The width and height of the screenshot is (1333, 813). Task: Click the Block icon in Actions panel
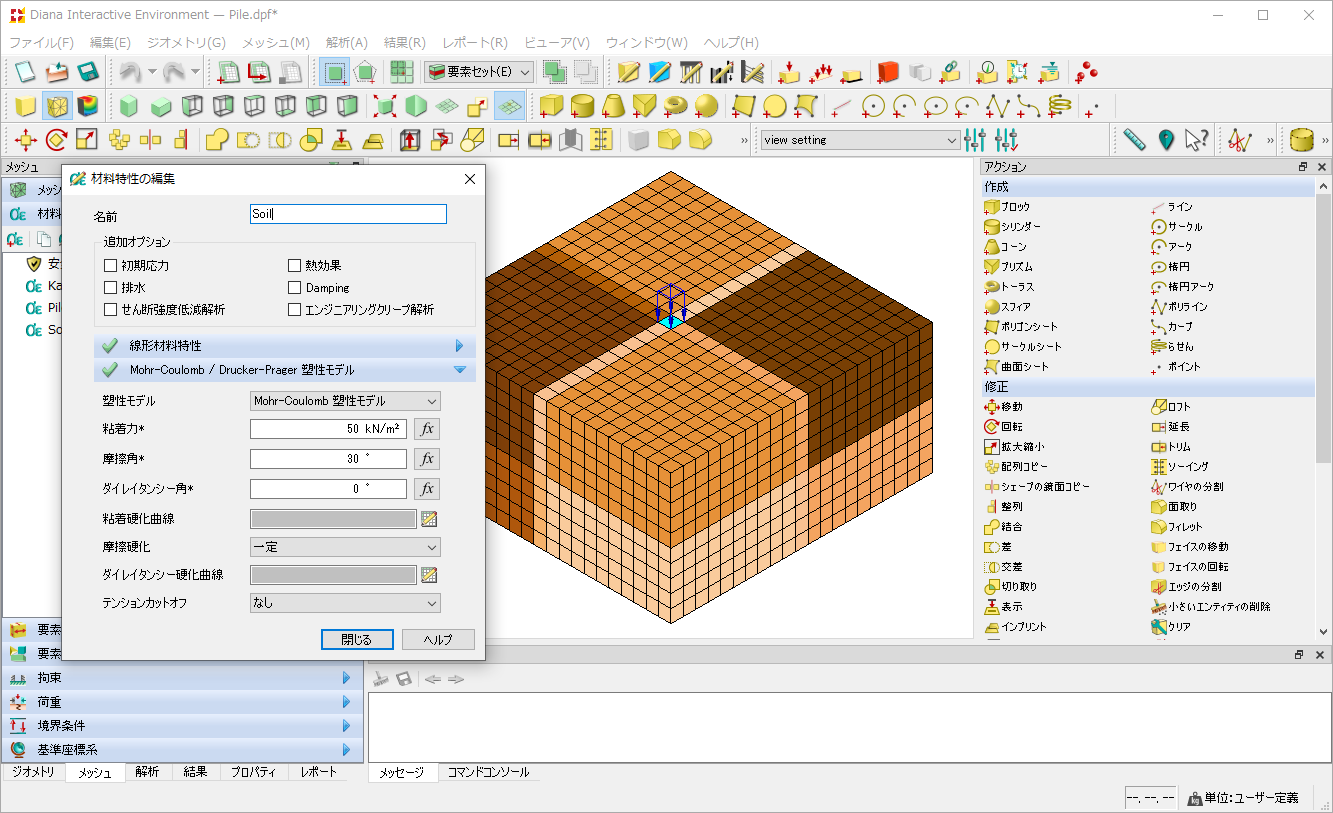coord(992,207)
